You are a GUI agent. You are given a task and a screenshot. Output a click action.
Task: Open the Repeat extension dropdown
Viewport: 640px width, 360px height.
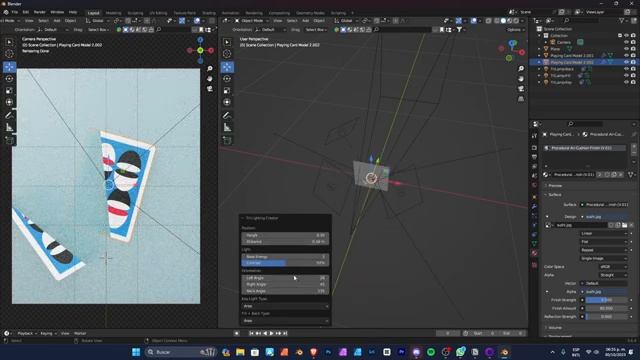click(603, 250)
